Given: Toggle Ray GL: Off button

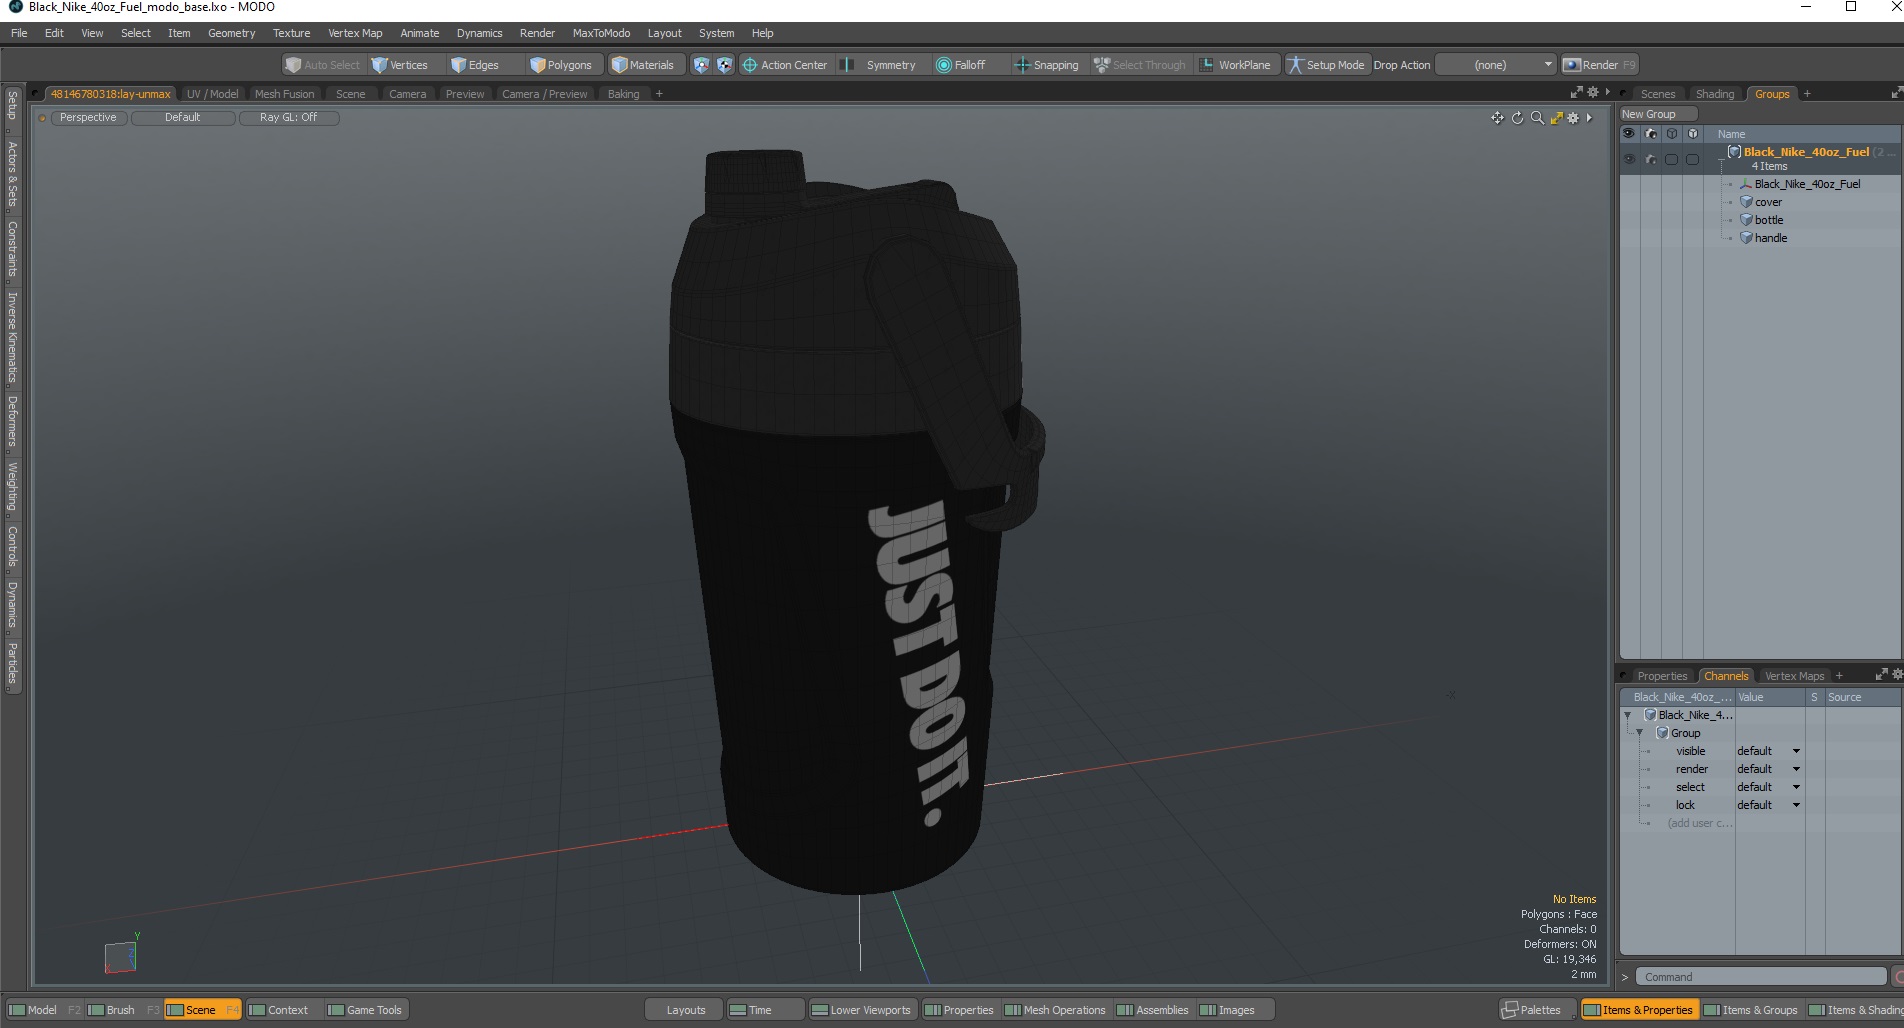Looking at the screenshot, I should (289, 118).
